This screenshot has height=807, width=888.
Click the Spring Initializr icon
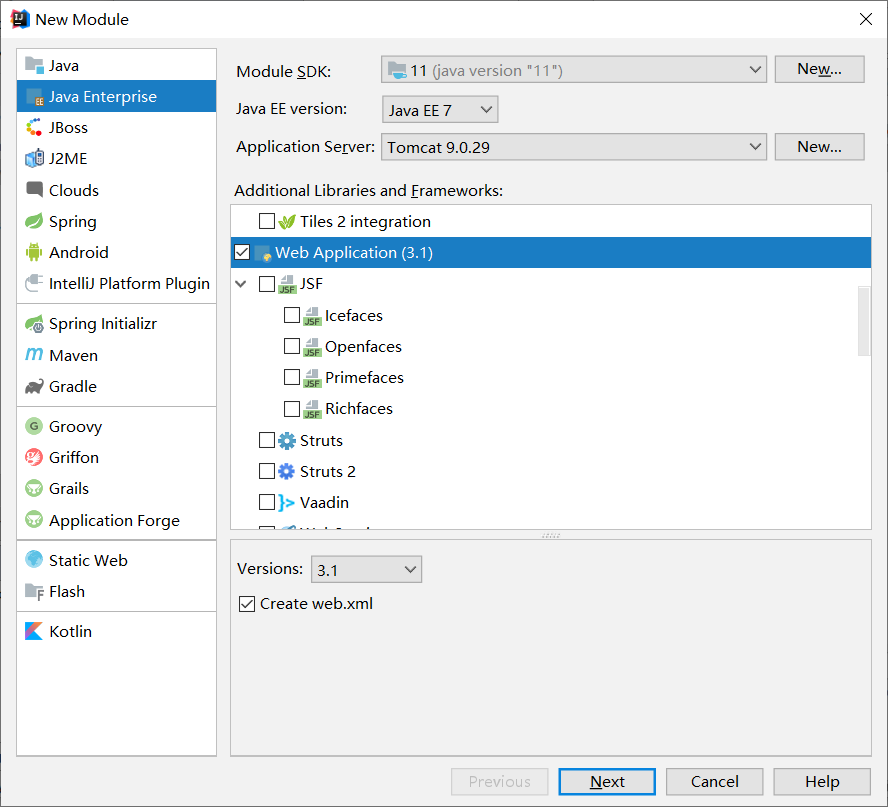coord(34,324)
